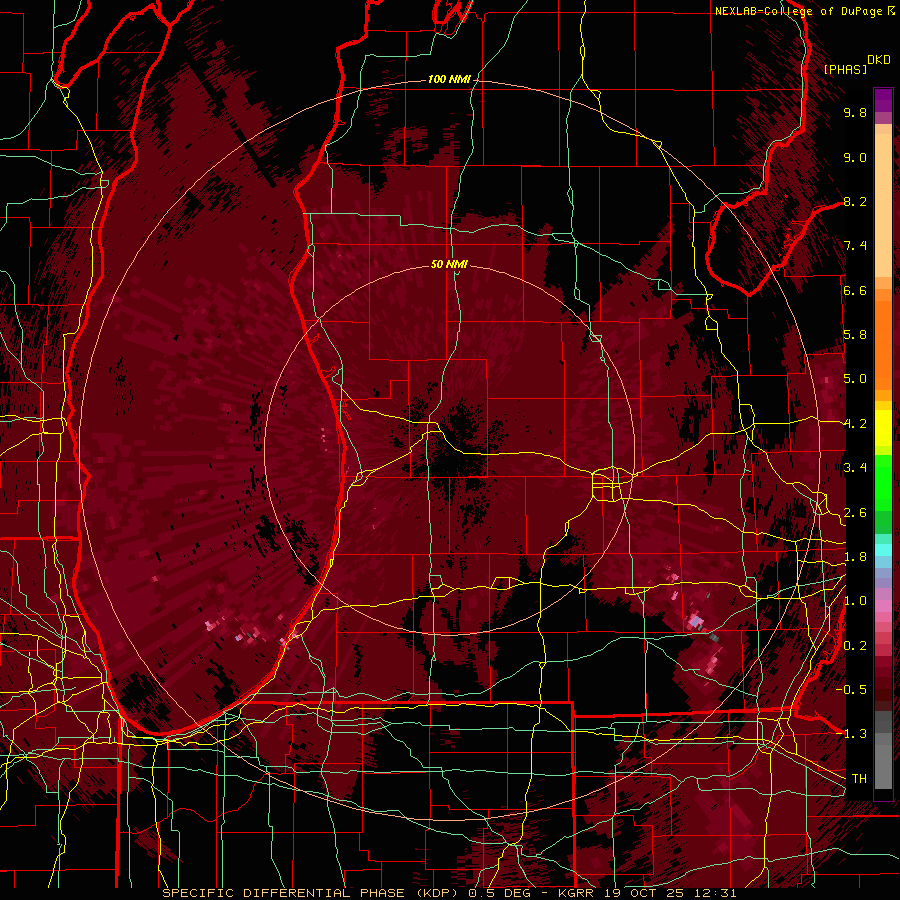
Task: Click the TH threshold label on color scale
Action: tap(859, 779)
